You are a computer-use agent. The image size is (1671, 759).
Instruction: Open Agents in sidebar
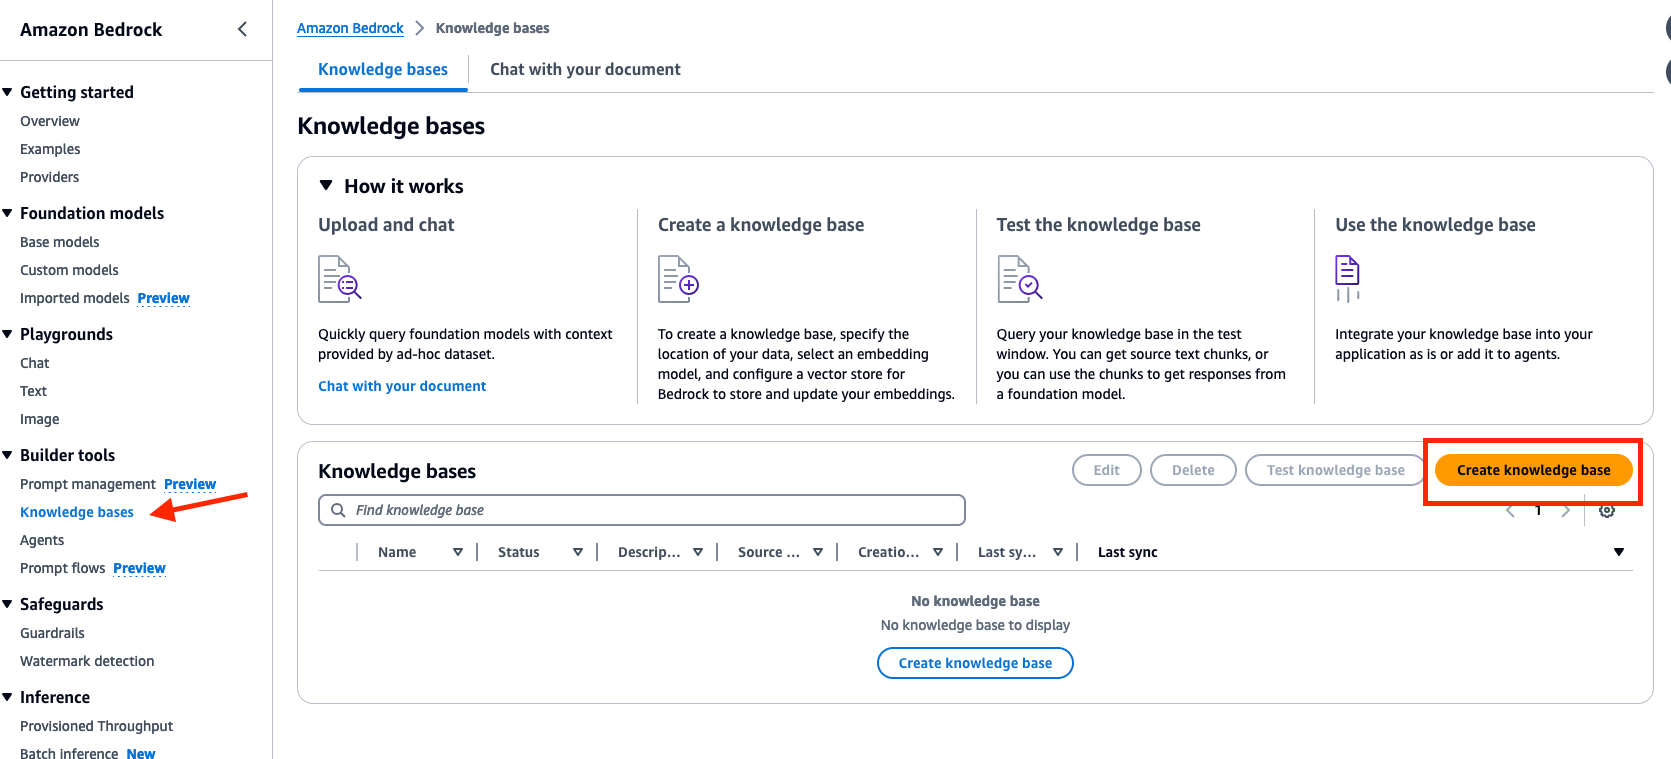pyautogui.click(x=42, y=540)
